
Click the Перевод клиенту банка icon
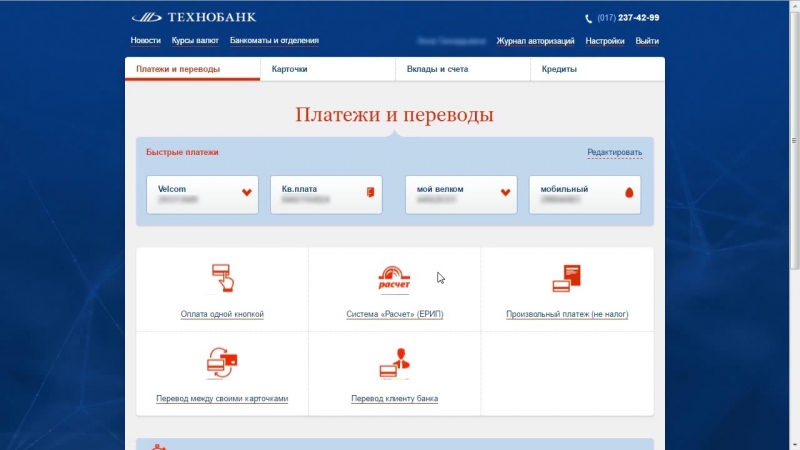pyautogui.click(x=394, y=362)
